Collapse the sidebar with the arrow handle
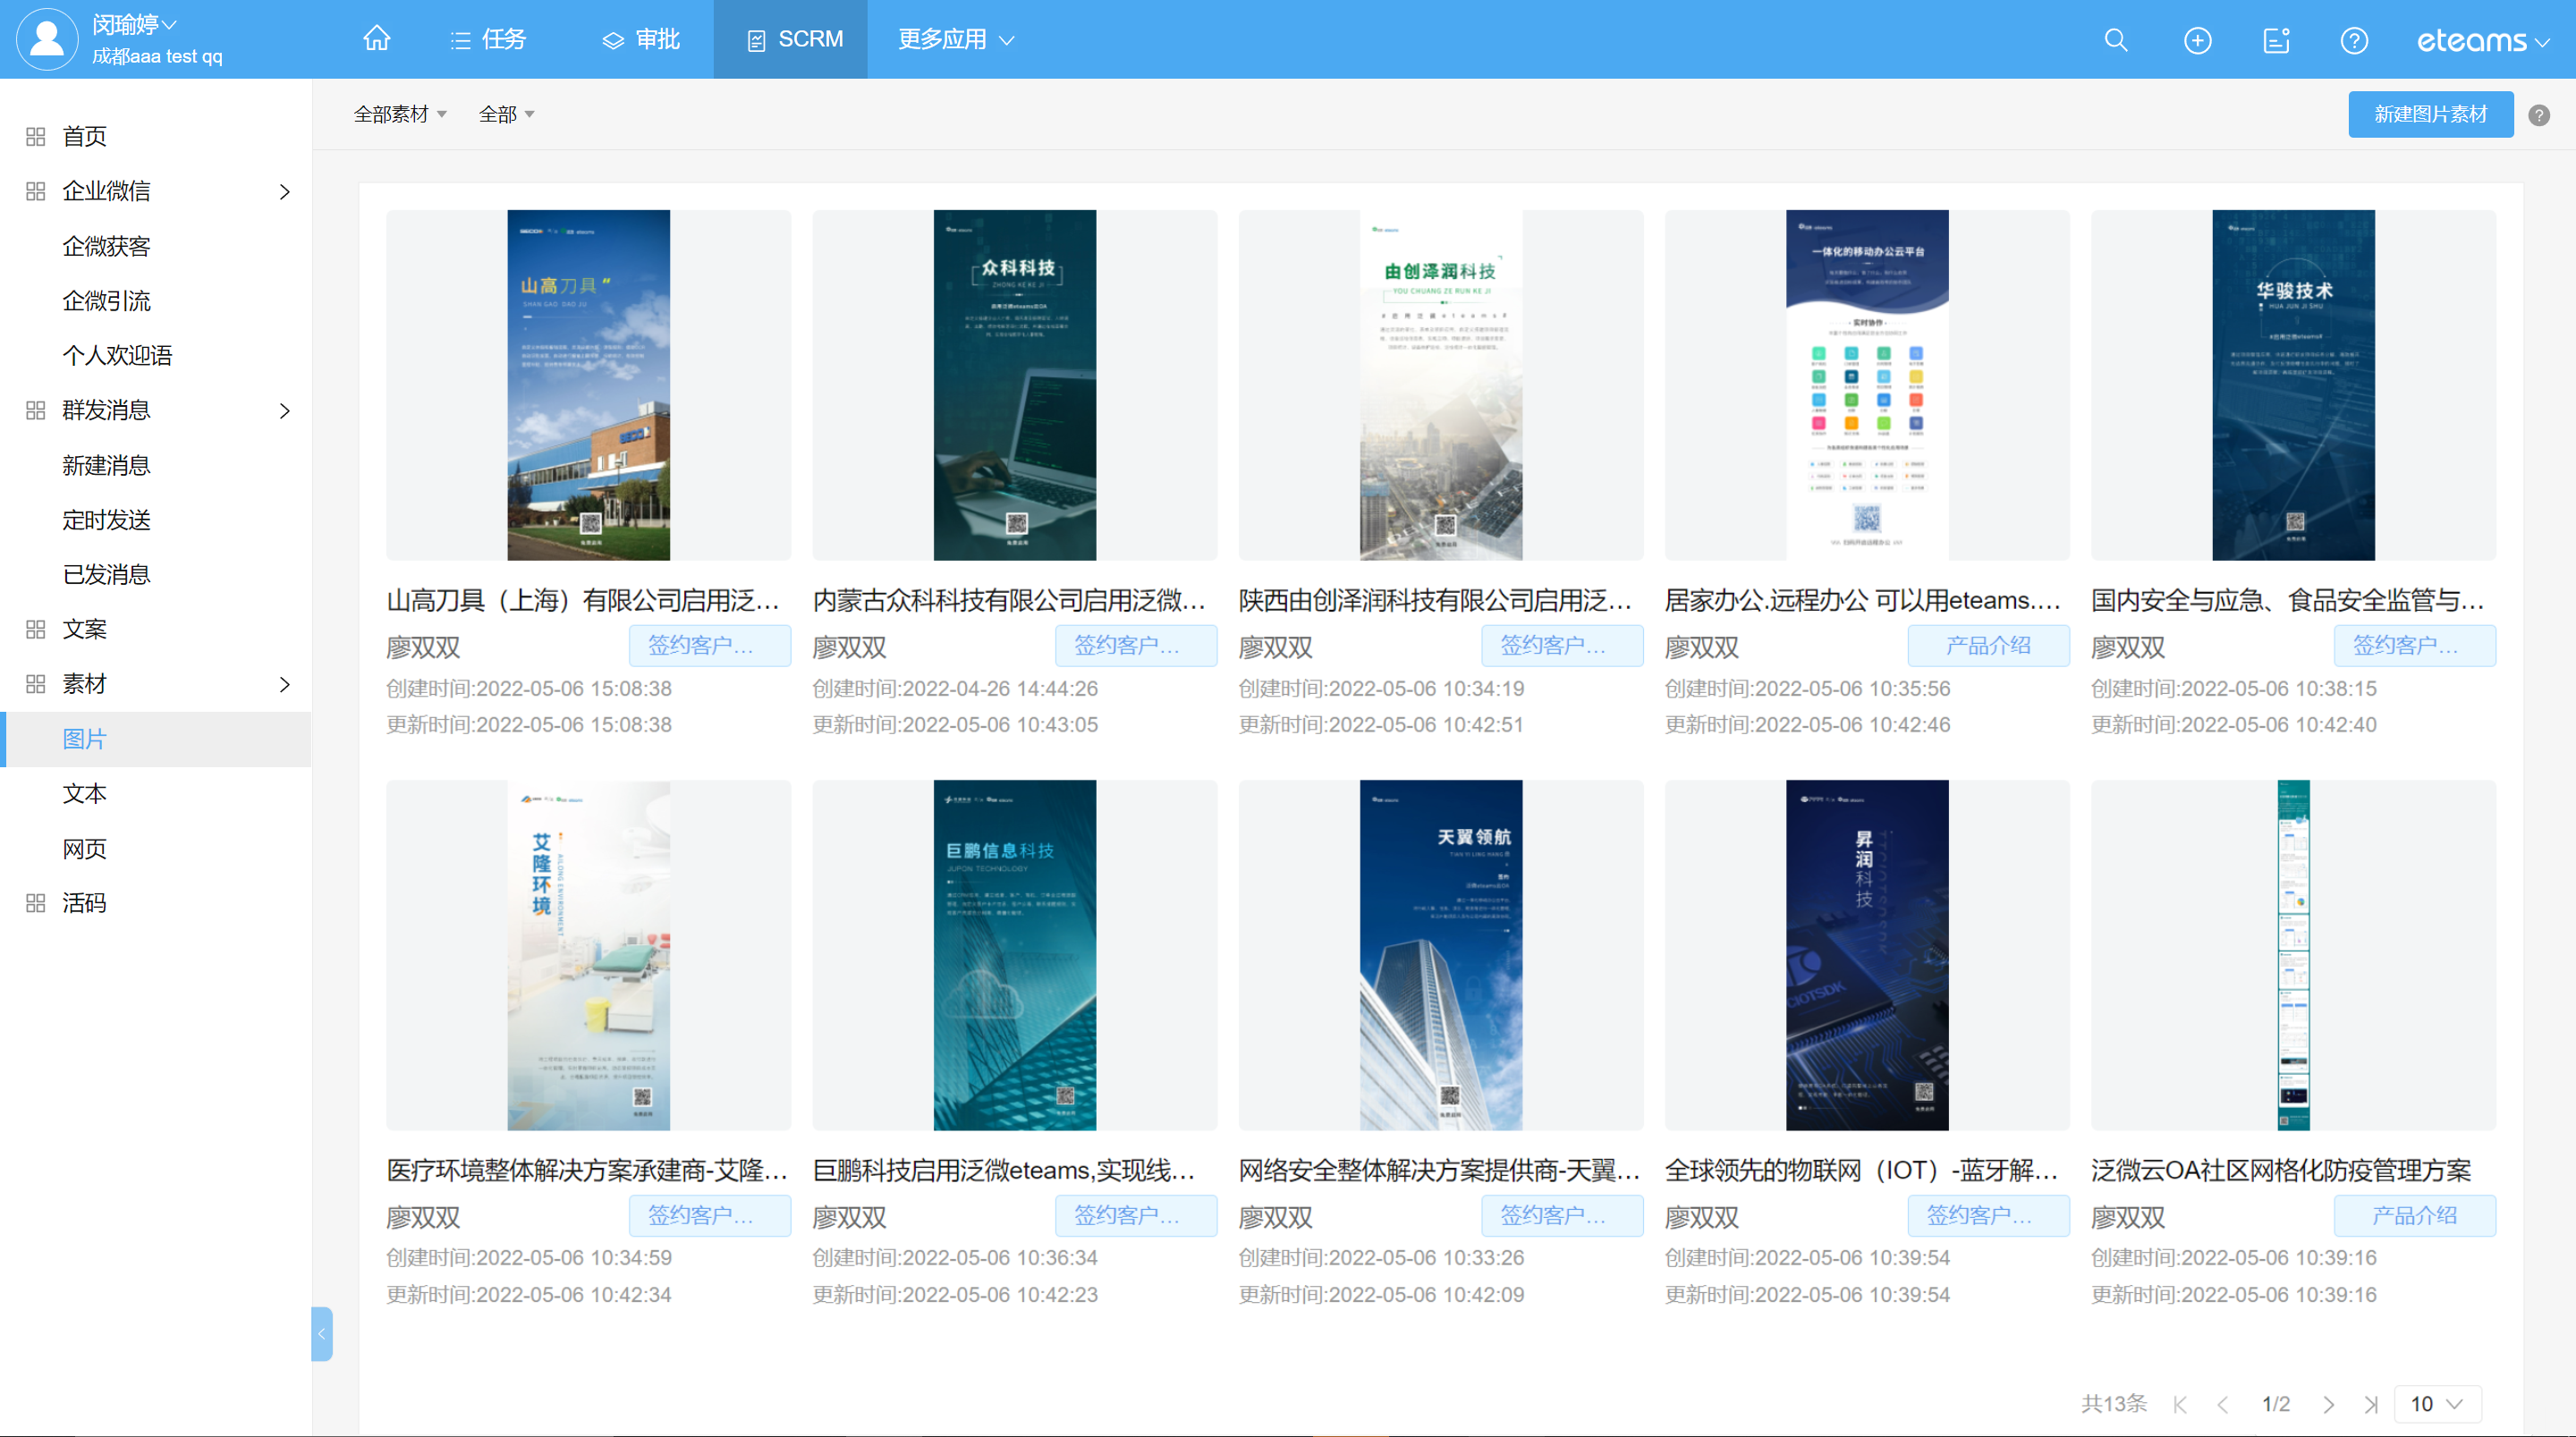 coord(321,1333)
